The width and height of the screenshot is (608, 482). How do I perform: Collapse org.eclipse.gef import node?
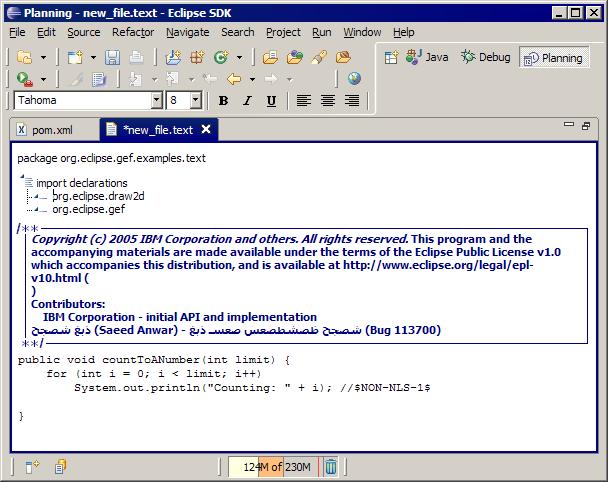tap(36, 209)
